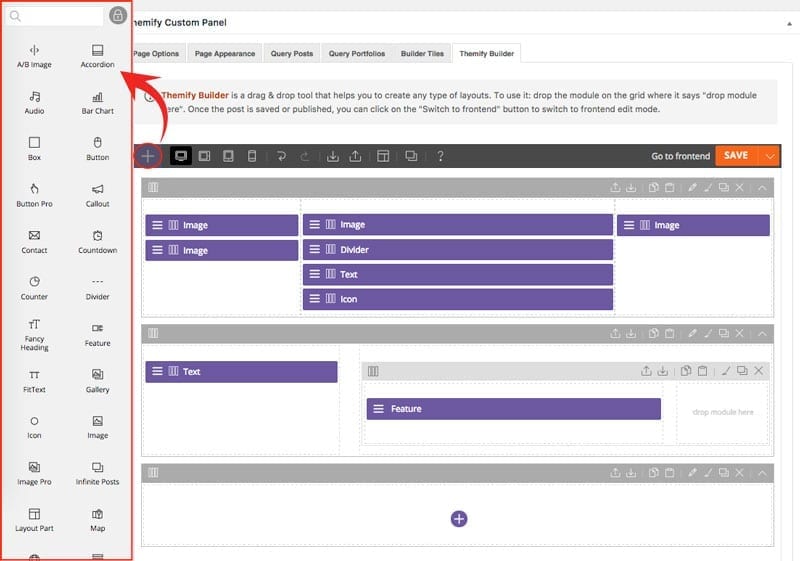Select the Infinite Posts module

(x=97, y=474)
